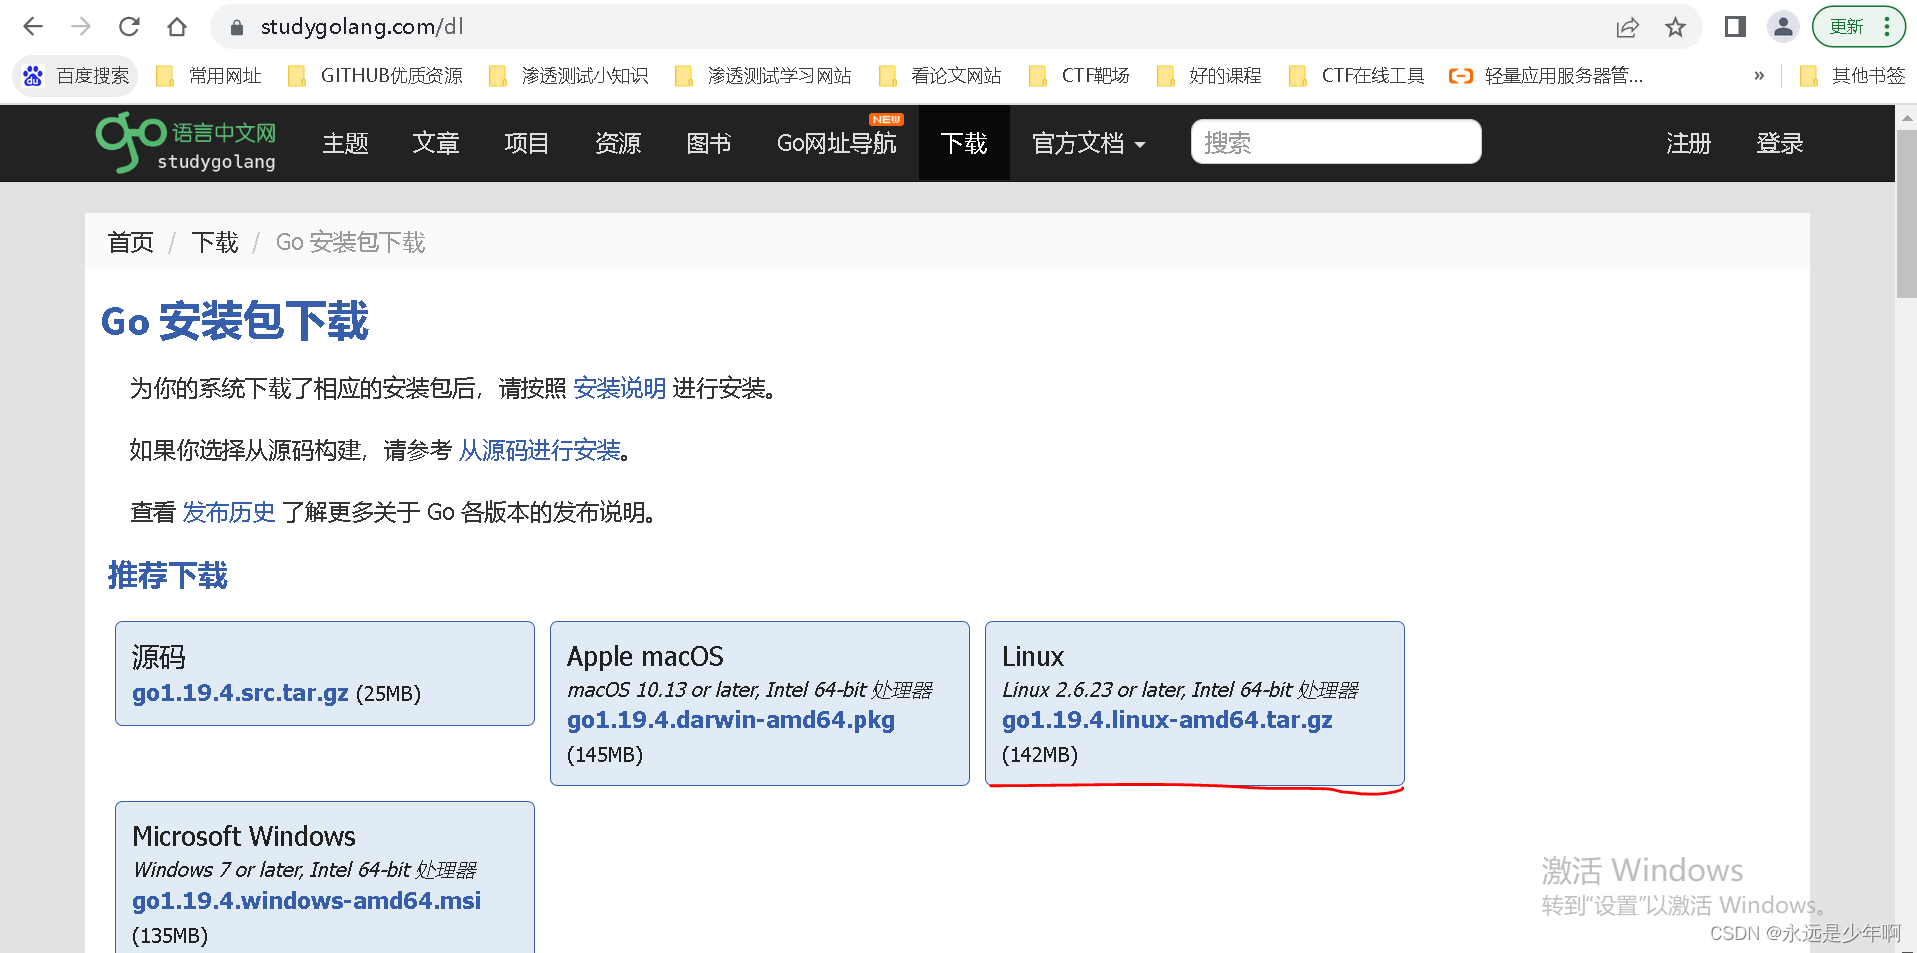Screen dimensions: 1917x953
Task: Open CTF靶场 bookmark folder
Action: pyautogui.click(x=1079, y=76)
